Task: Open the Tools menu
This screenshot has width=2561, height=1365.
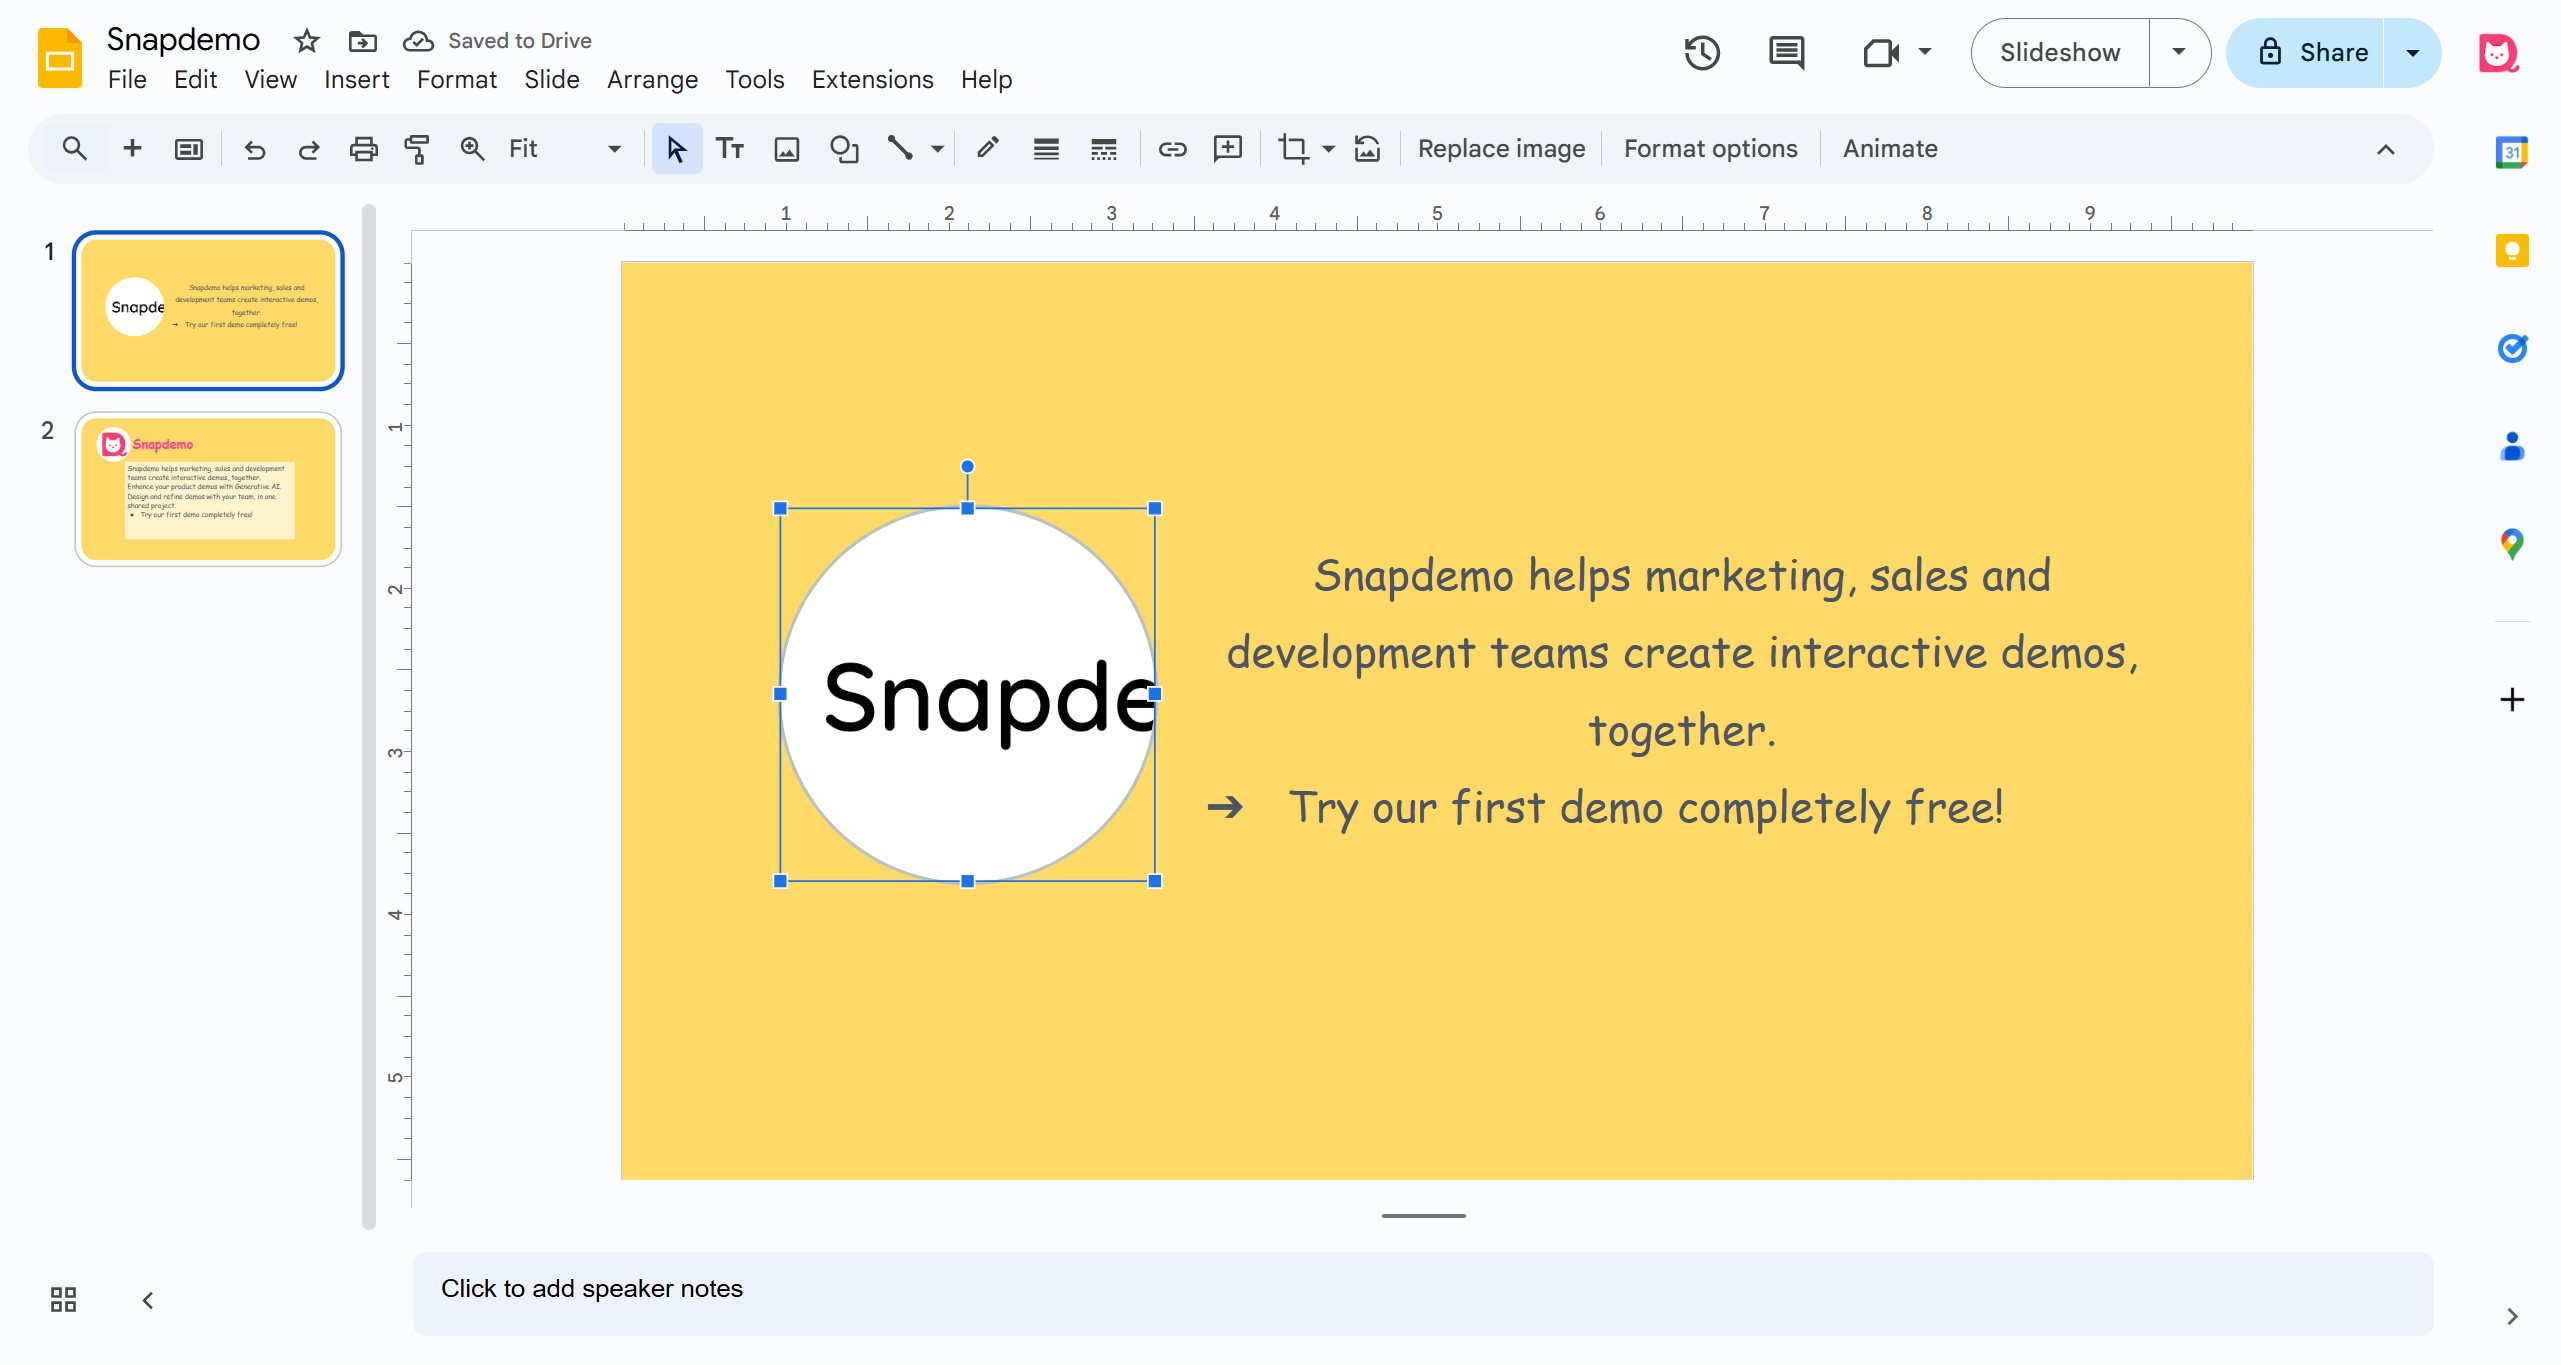Action: pos(754,79)
